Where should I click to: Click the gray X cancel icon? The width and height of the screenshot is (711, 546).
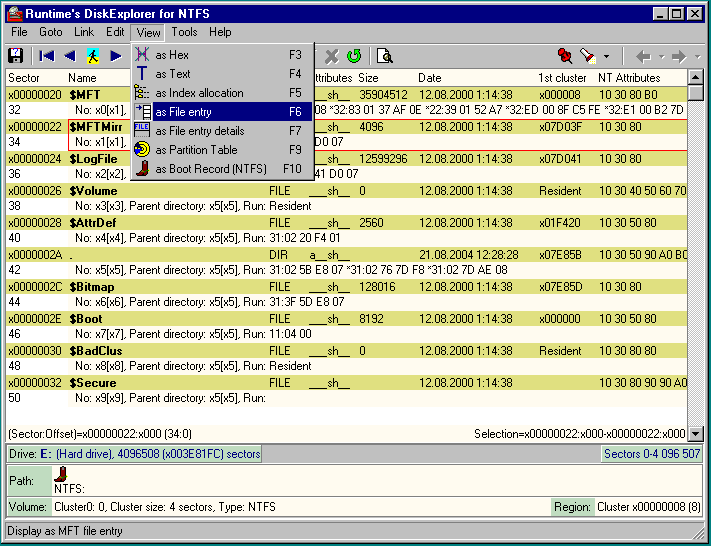click(332, 56)
